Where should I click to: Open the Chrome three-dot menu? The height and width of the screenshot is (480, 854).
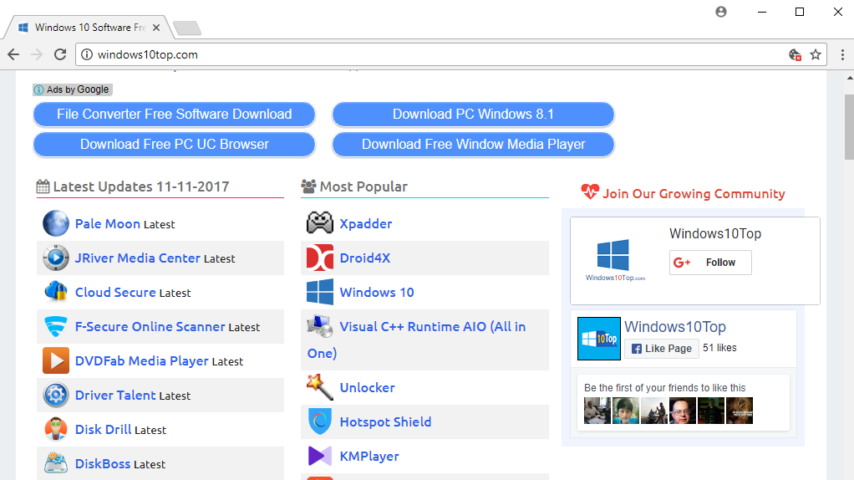[842, 54]
